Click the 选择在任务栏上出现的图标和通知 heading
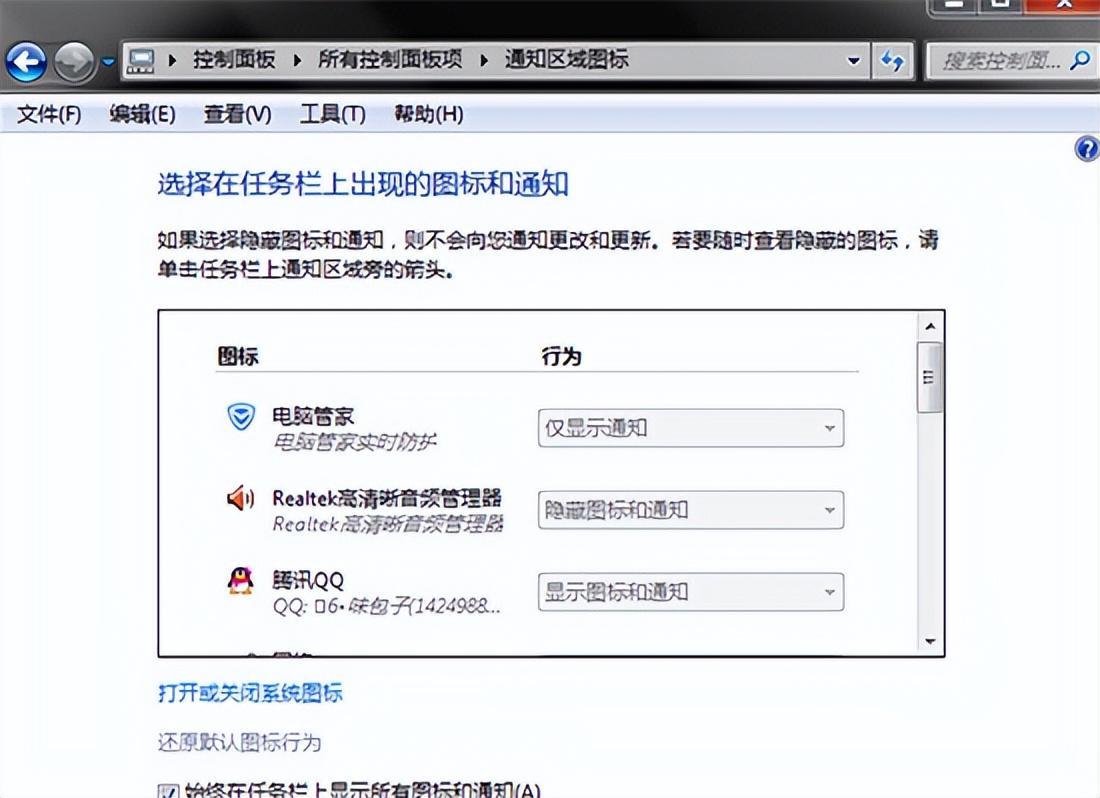Screen dimensions: 1100x798 click(363, 184)
